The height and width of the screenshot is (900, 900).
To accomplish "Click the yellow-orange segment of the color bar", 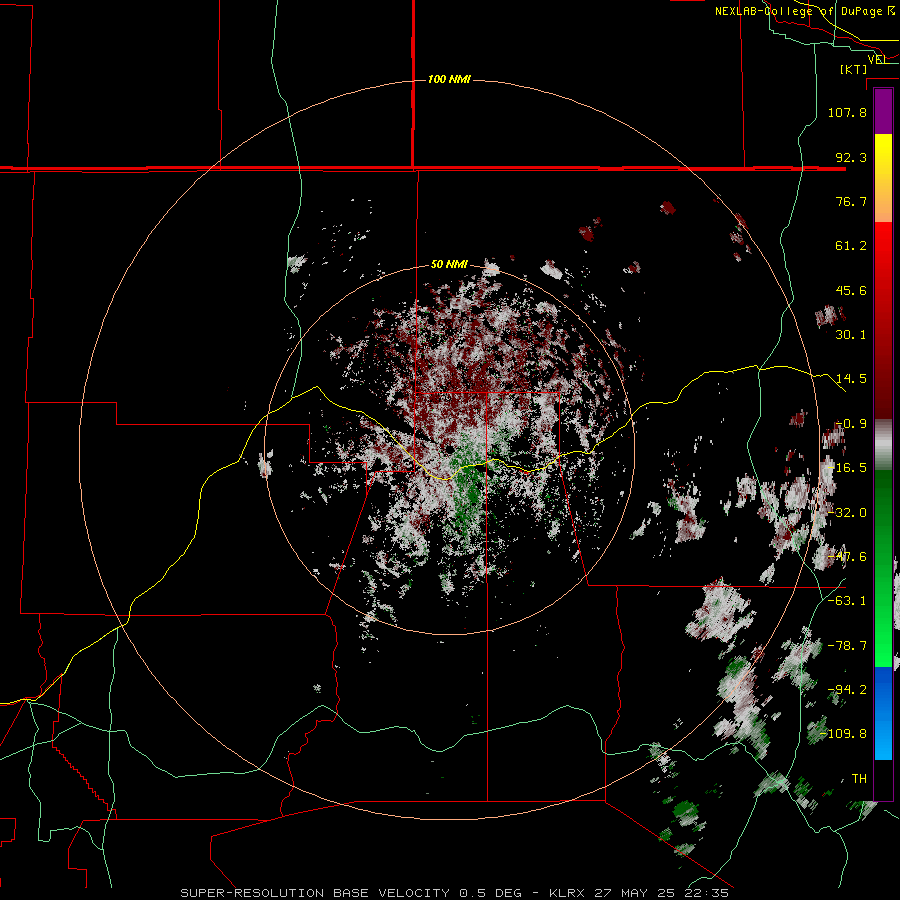I will pyautogui.click(x=883, y=178).
